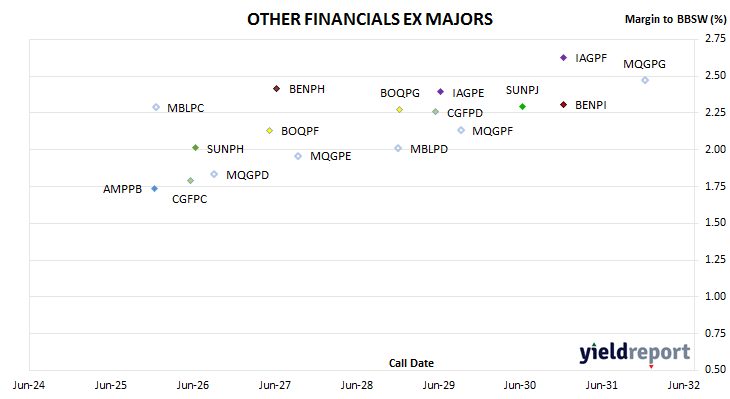
Task: Select the CGFPD data label
Action: pos(465,113)
